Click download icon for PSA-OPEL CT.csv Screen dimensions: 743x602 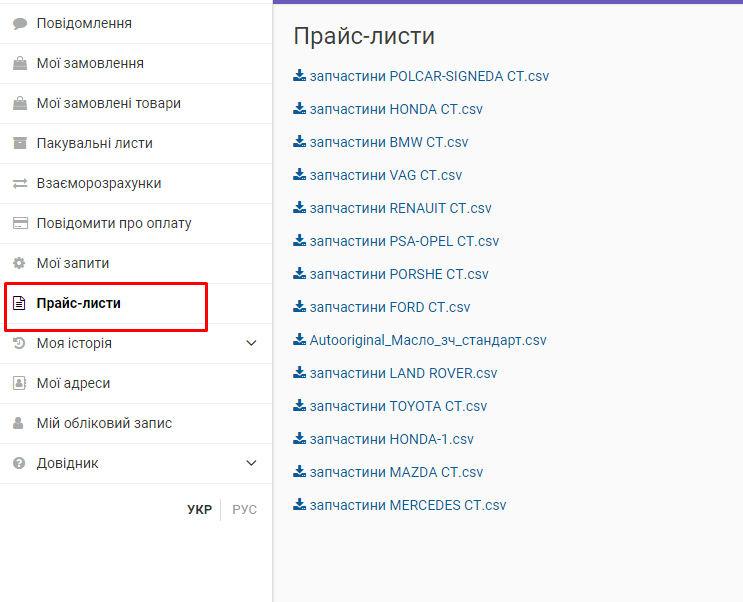(x=299, y=241)
